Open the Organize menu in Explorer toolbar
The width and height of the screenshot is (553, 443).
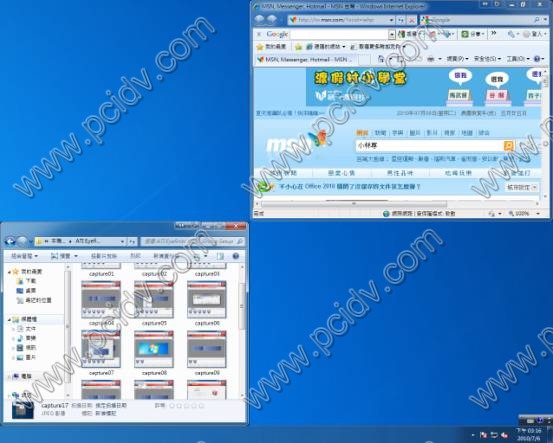click(24, 256)
